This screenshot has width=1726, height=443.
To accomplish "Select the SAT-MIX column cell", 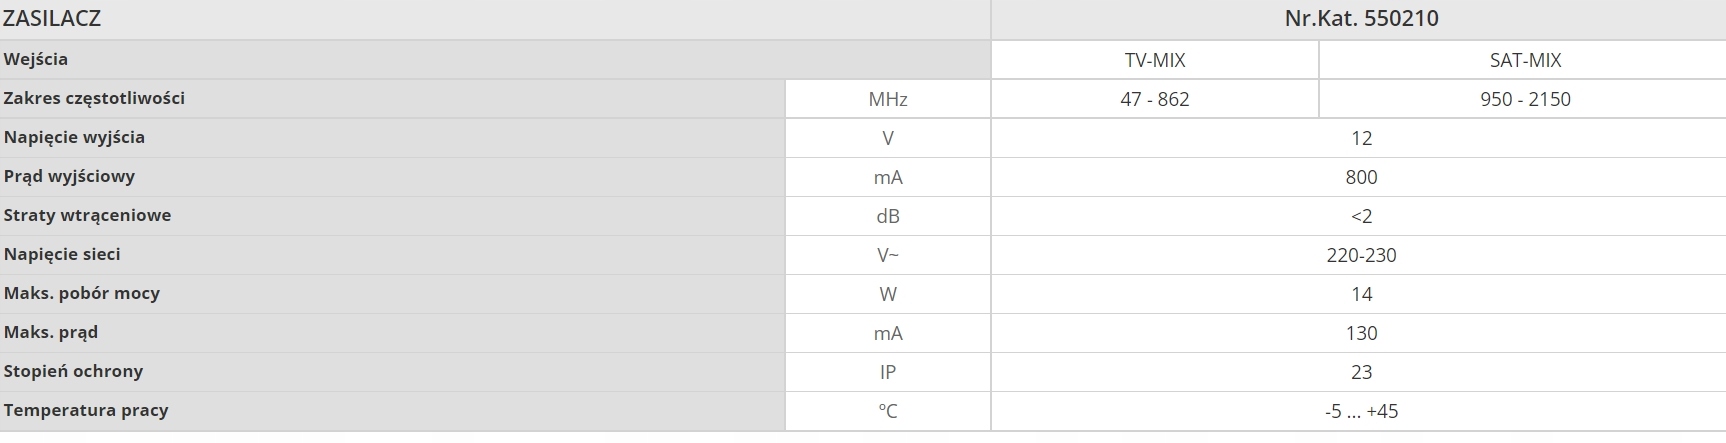I will coord(1525,60).
